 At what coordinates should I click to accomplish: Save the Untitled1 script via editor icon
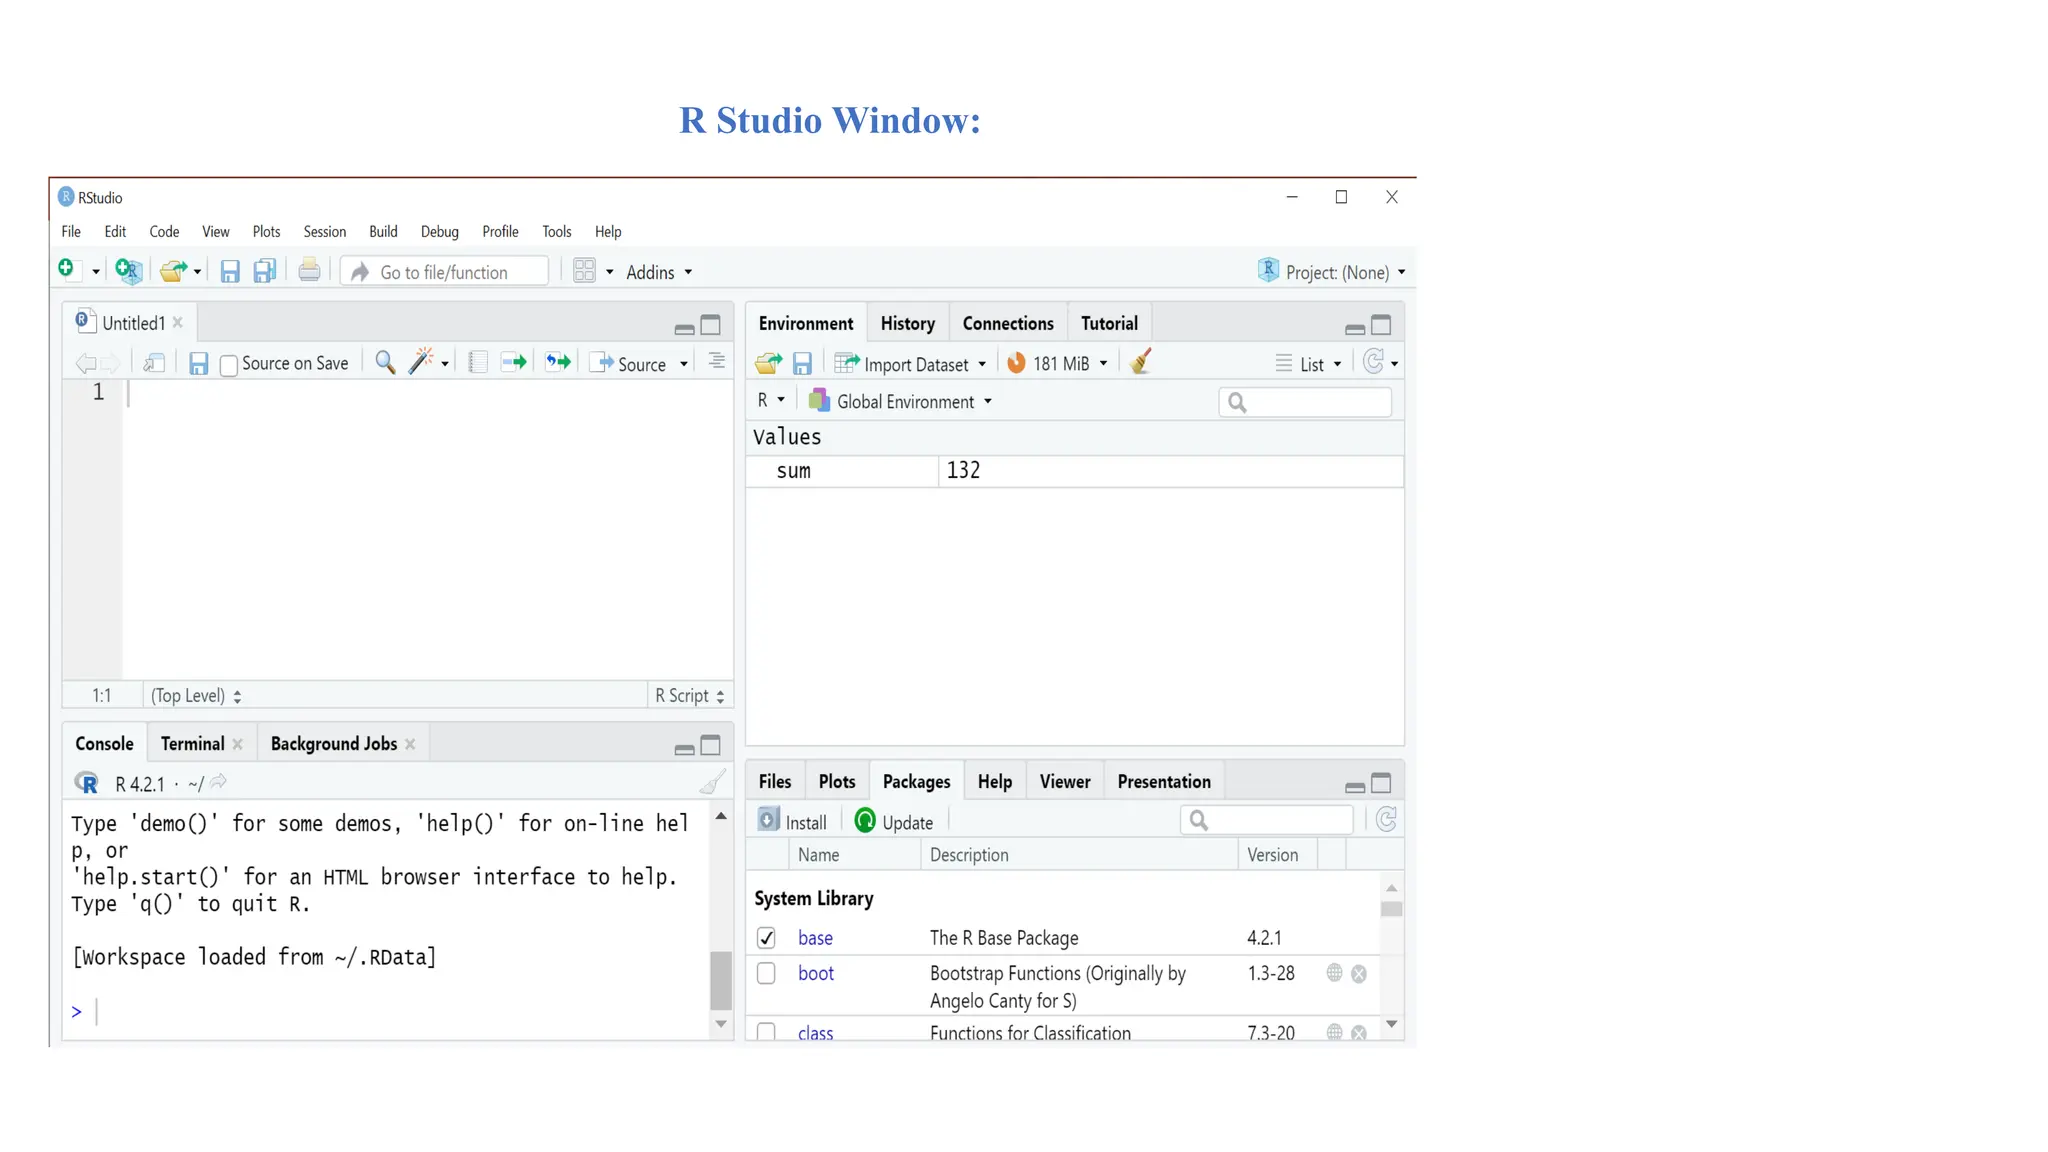(x=198, y=364)
